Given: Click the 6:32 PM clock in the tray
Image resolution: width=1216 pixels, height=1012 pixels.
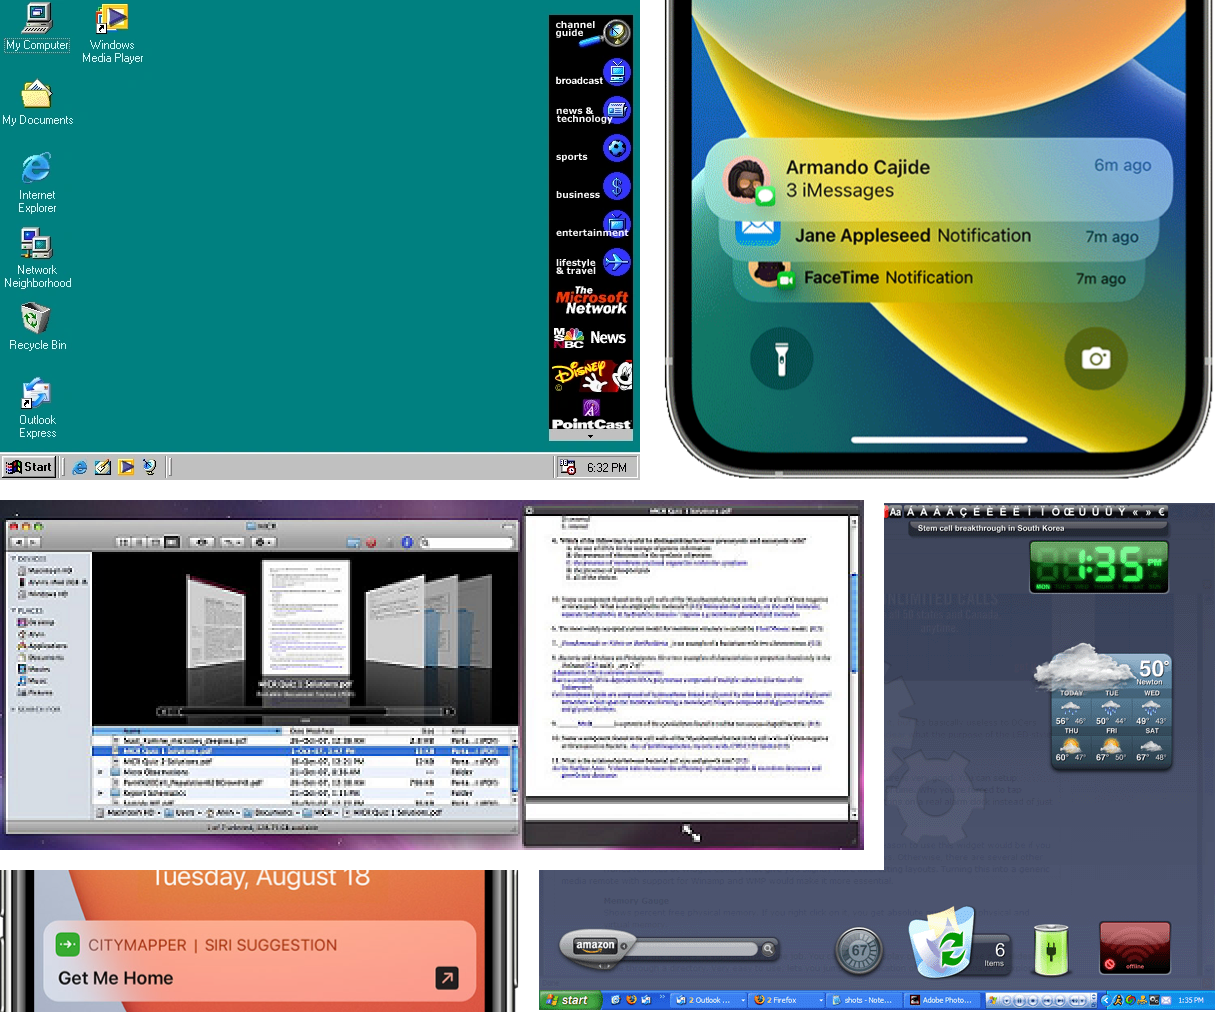Looking at the screenshot, I should coord(607,468).
